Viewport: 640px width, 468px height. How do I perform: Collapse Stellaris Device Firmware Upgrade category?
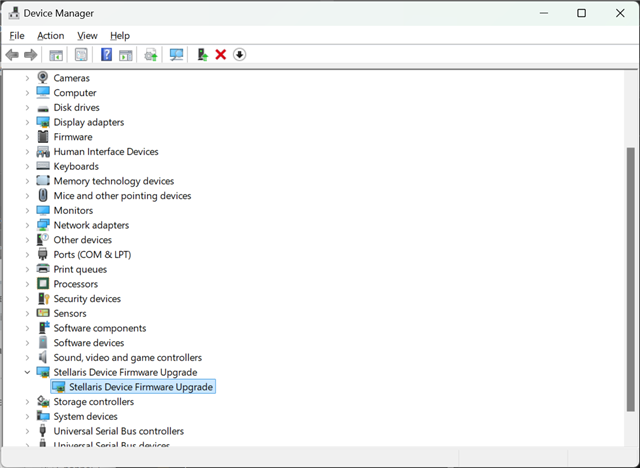[27, 372]
